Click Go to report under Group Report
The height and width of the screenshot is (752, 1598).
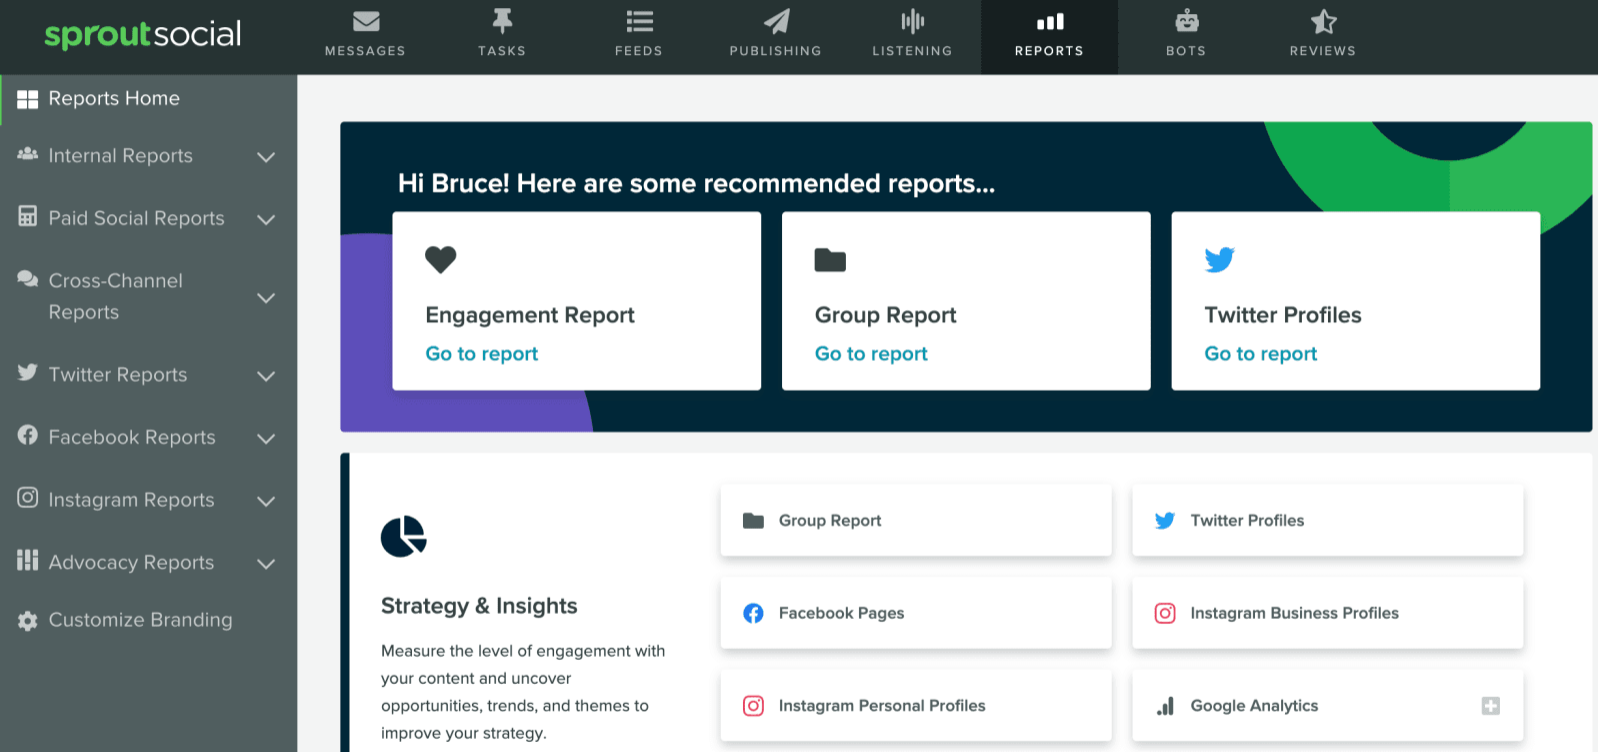point(871,353)
